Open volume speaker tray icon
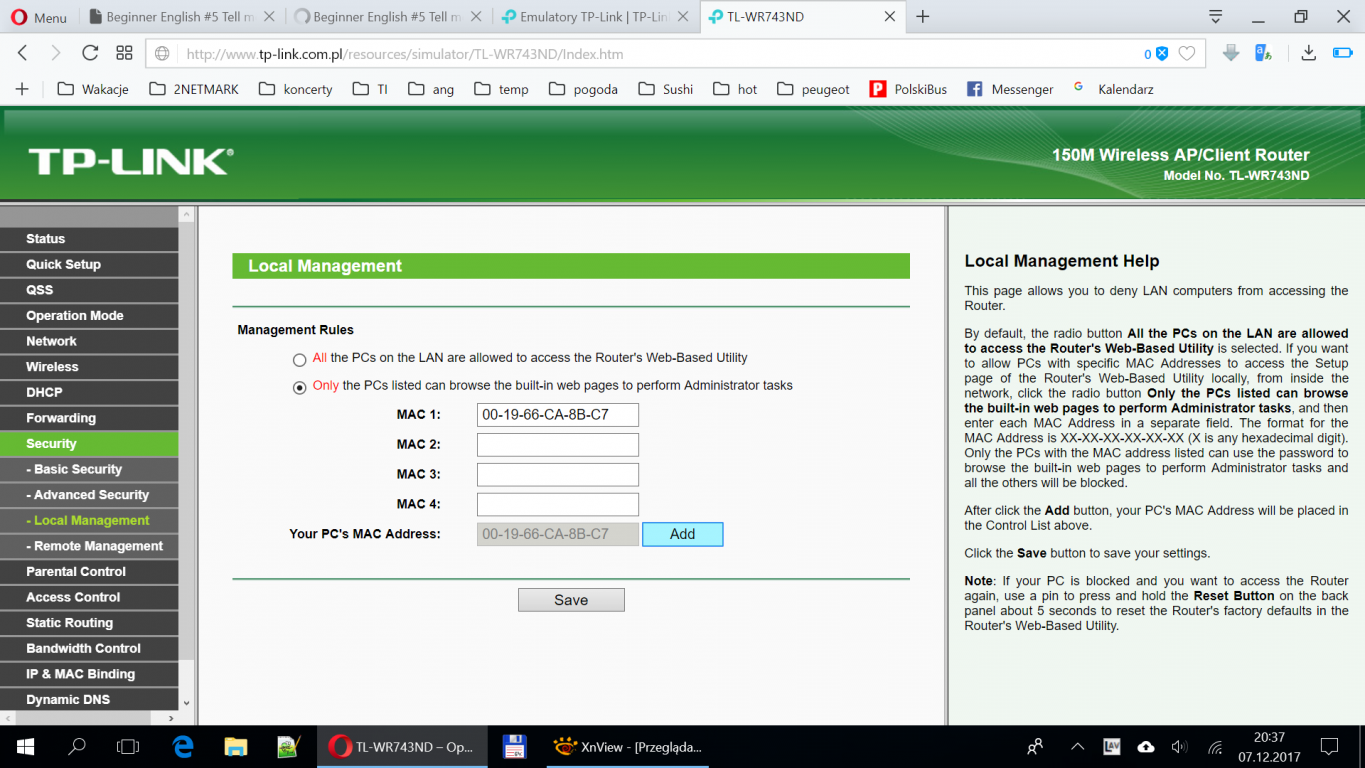Screen dimensions: 1365x768 1179,746
